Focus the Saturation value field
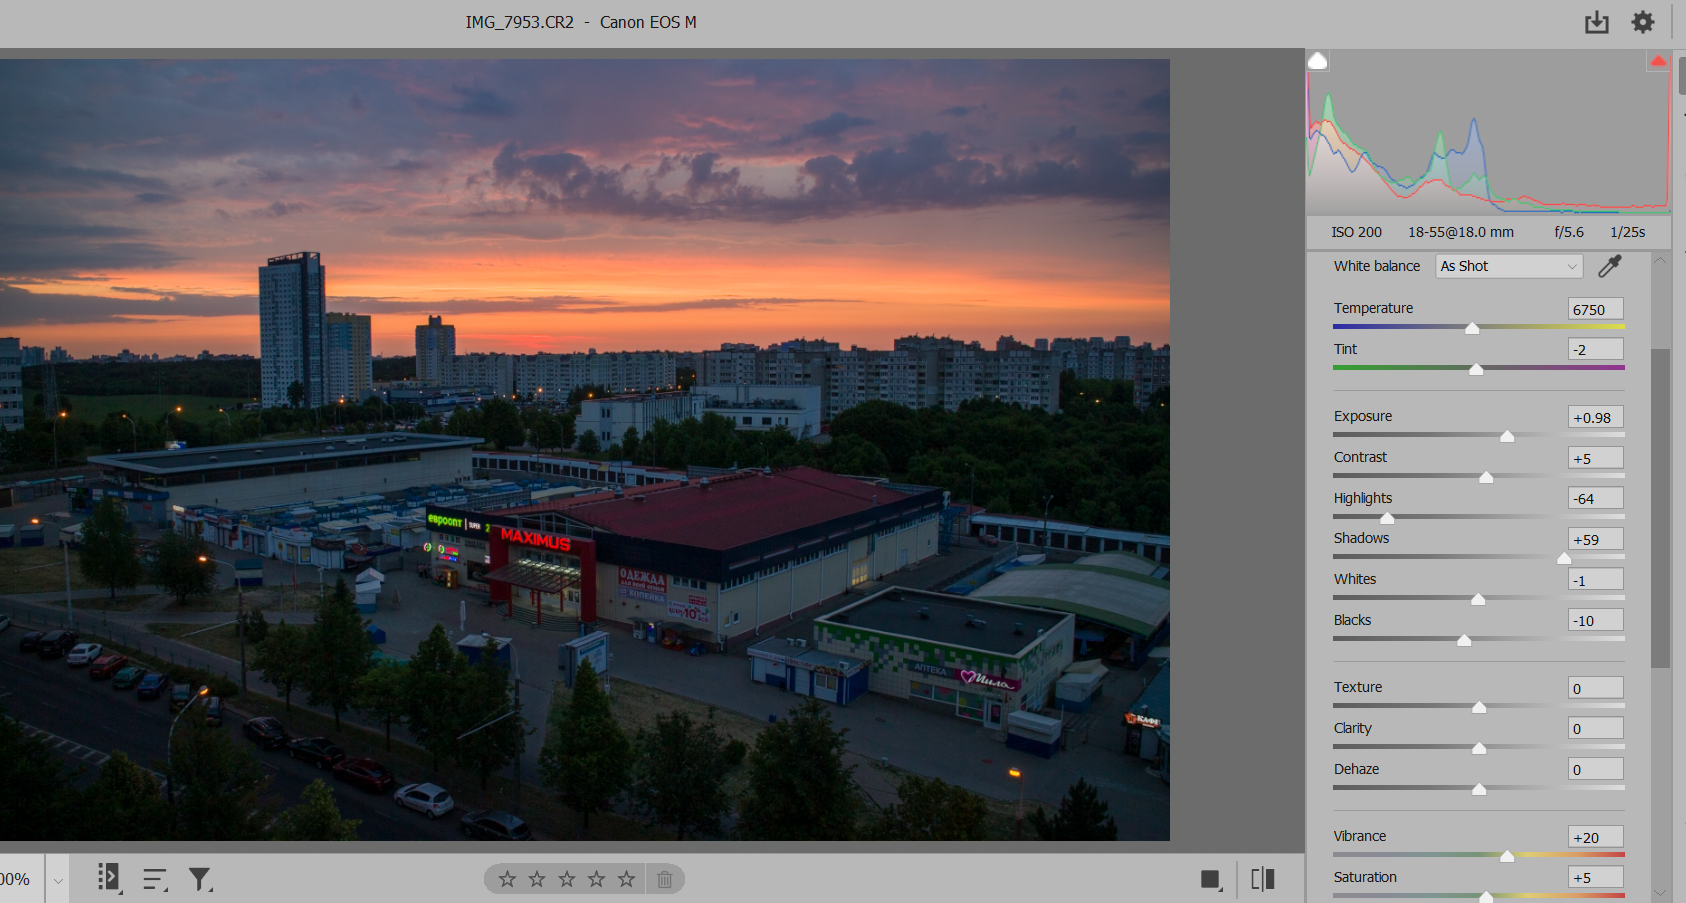 click(1596, 877)
